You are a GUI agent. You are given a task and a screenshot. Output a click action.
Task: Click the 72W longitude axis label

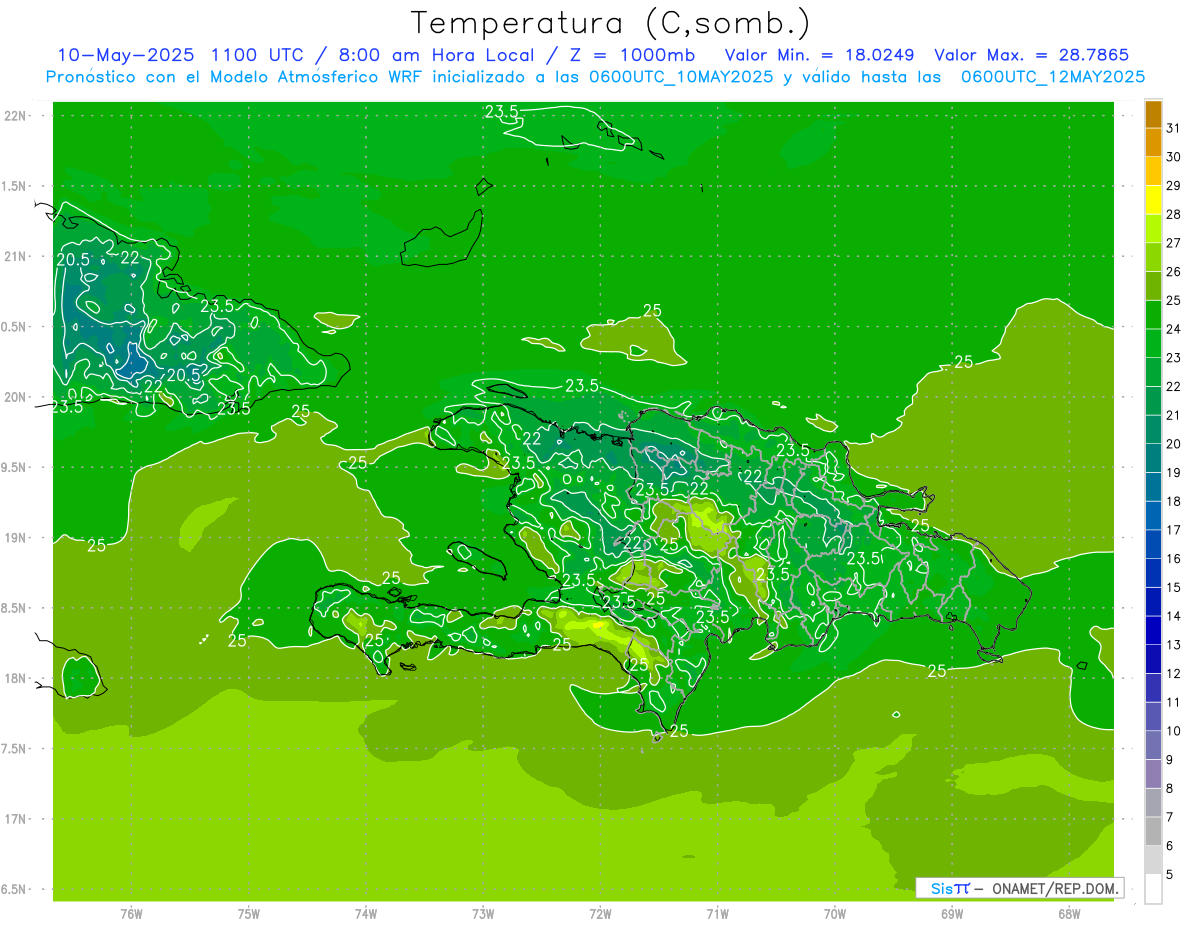click(x=601, y=913)
